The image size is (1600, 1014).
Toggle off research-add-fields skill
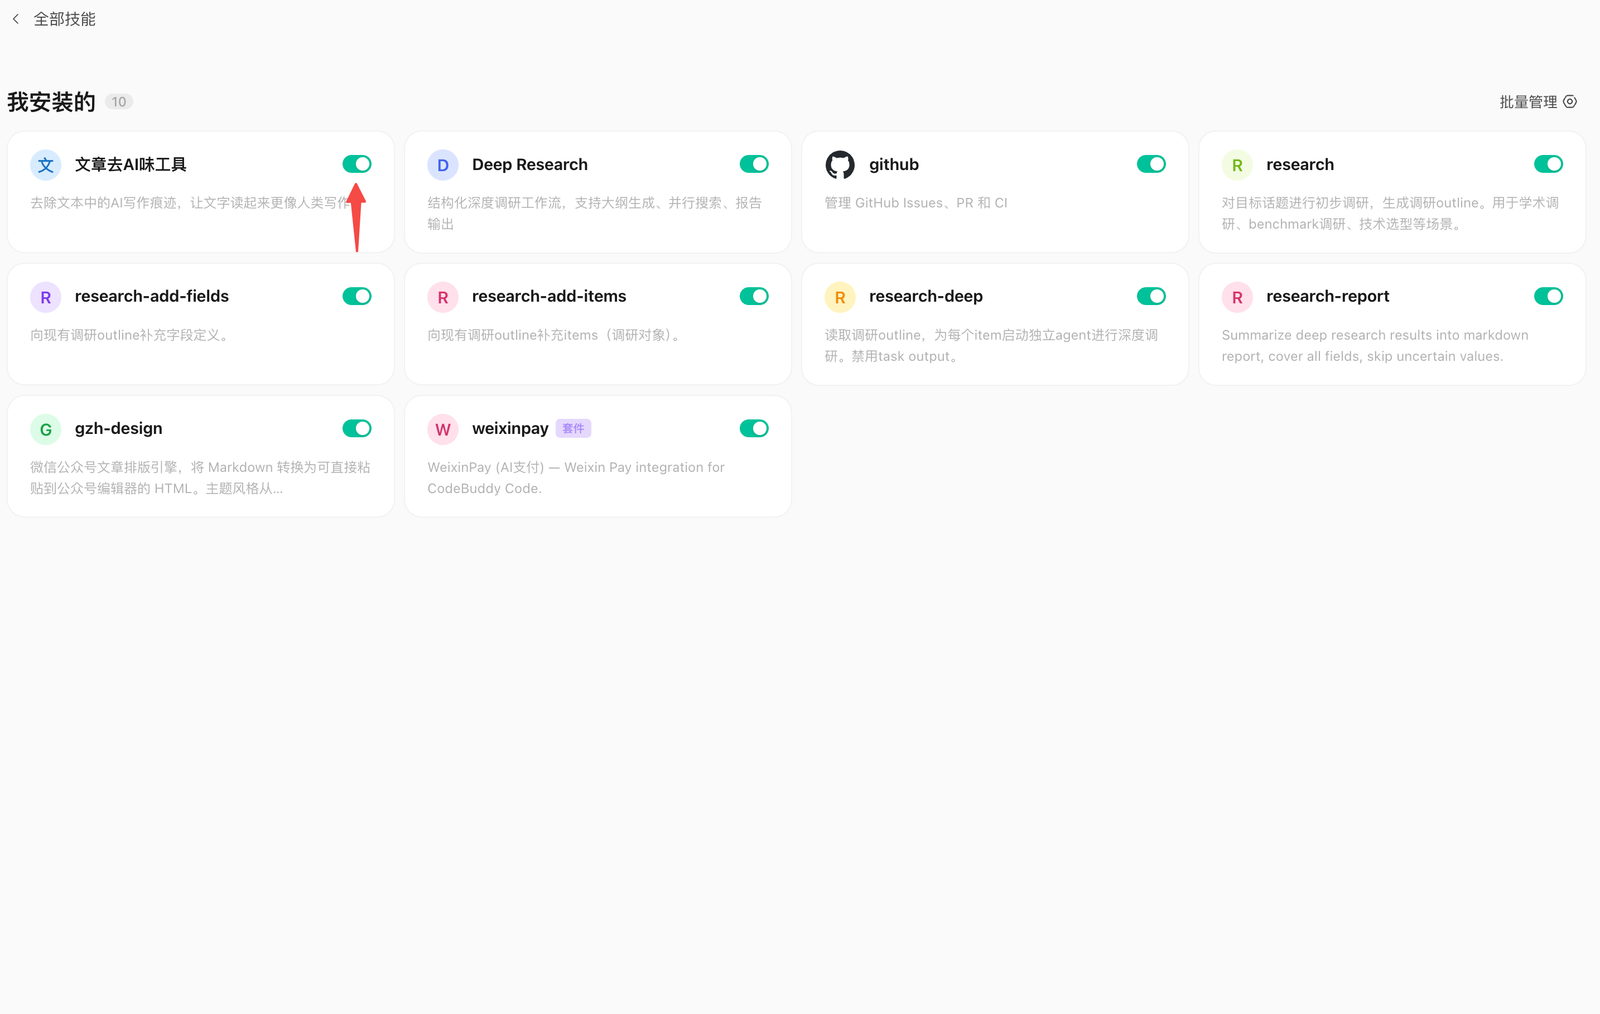(357, 296)
